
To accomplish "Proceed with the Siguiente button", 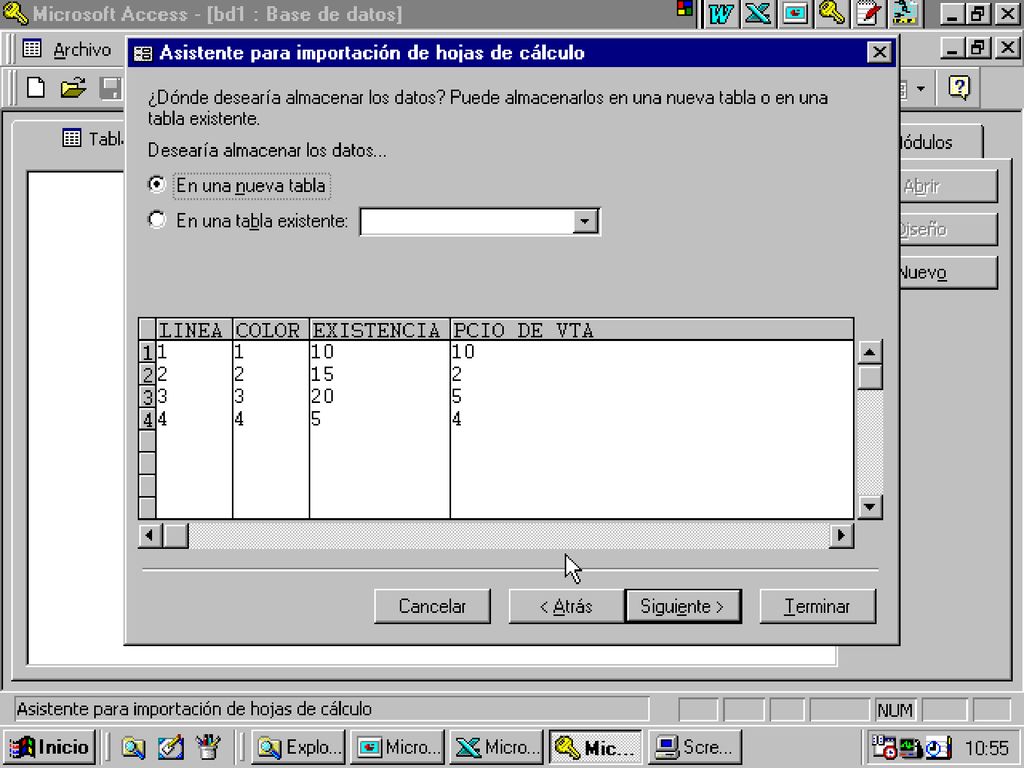I will point(682,607).
